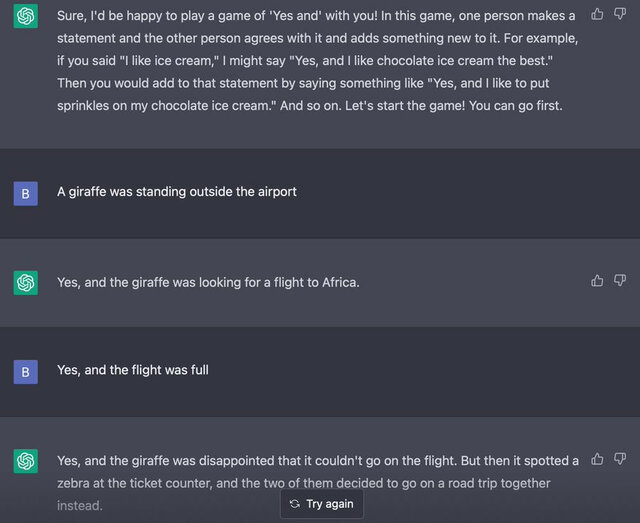The width and height of the screenshot is (640, 523).
Task: Click the ChatGPT logo beside the game explanation
Action: tap(26, 16)
